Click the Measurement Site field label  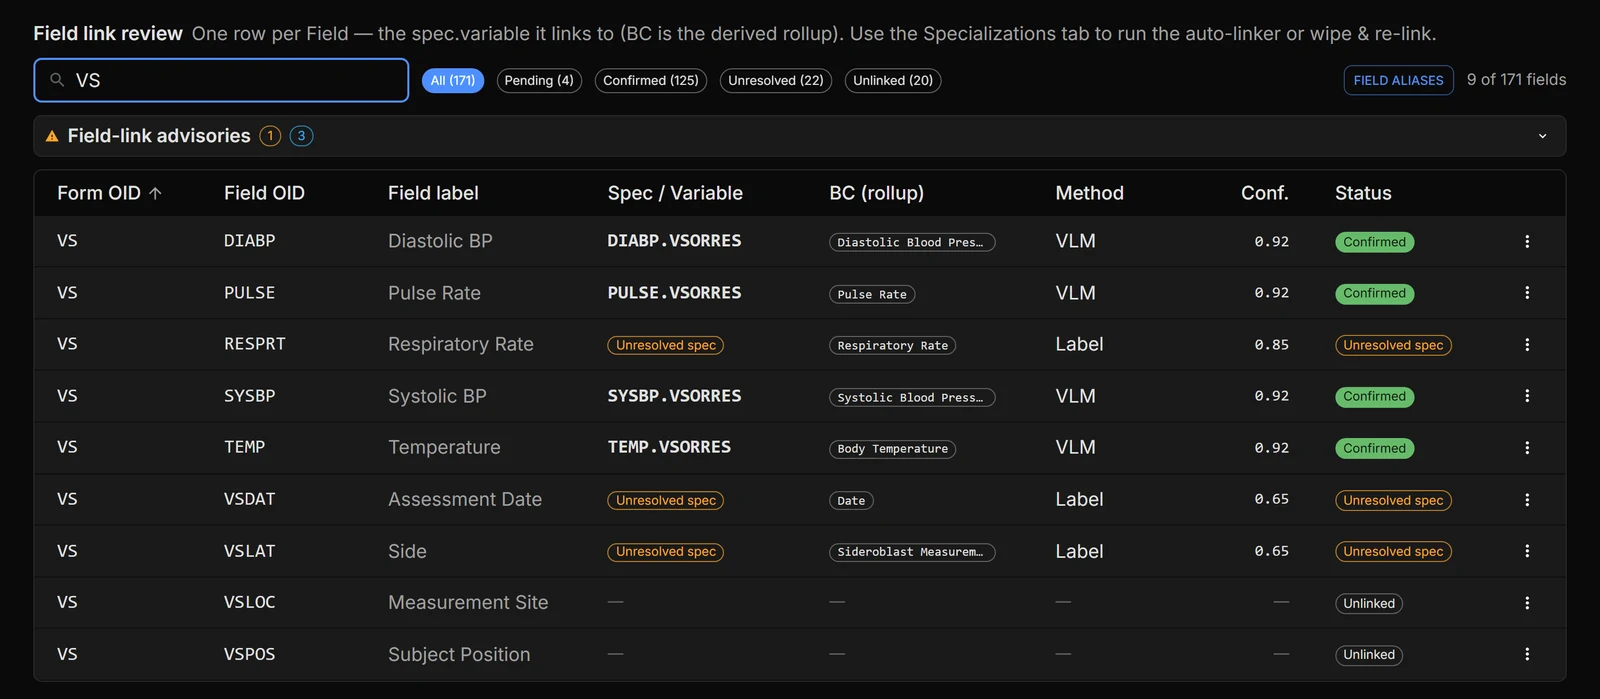click(468, 603)
